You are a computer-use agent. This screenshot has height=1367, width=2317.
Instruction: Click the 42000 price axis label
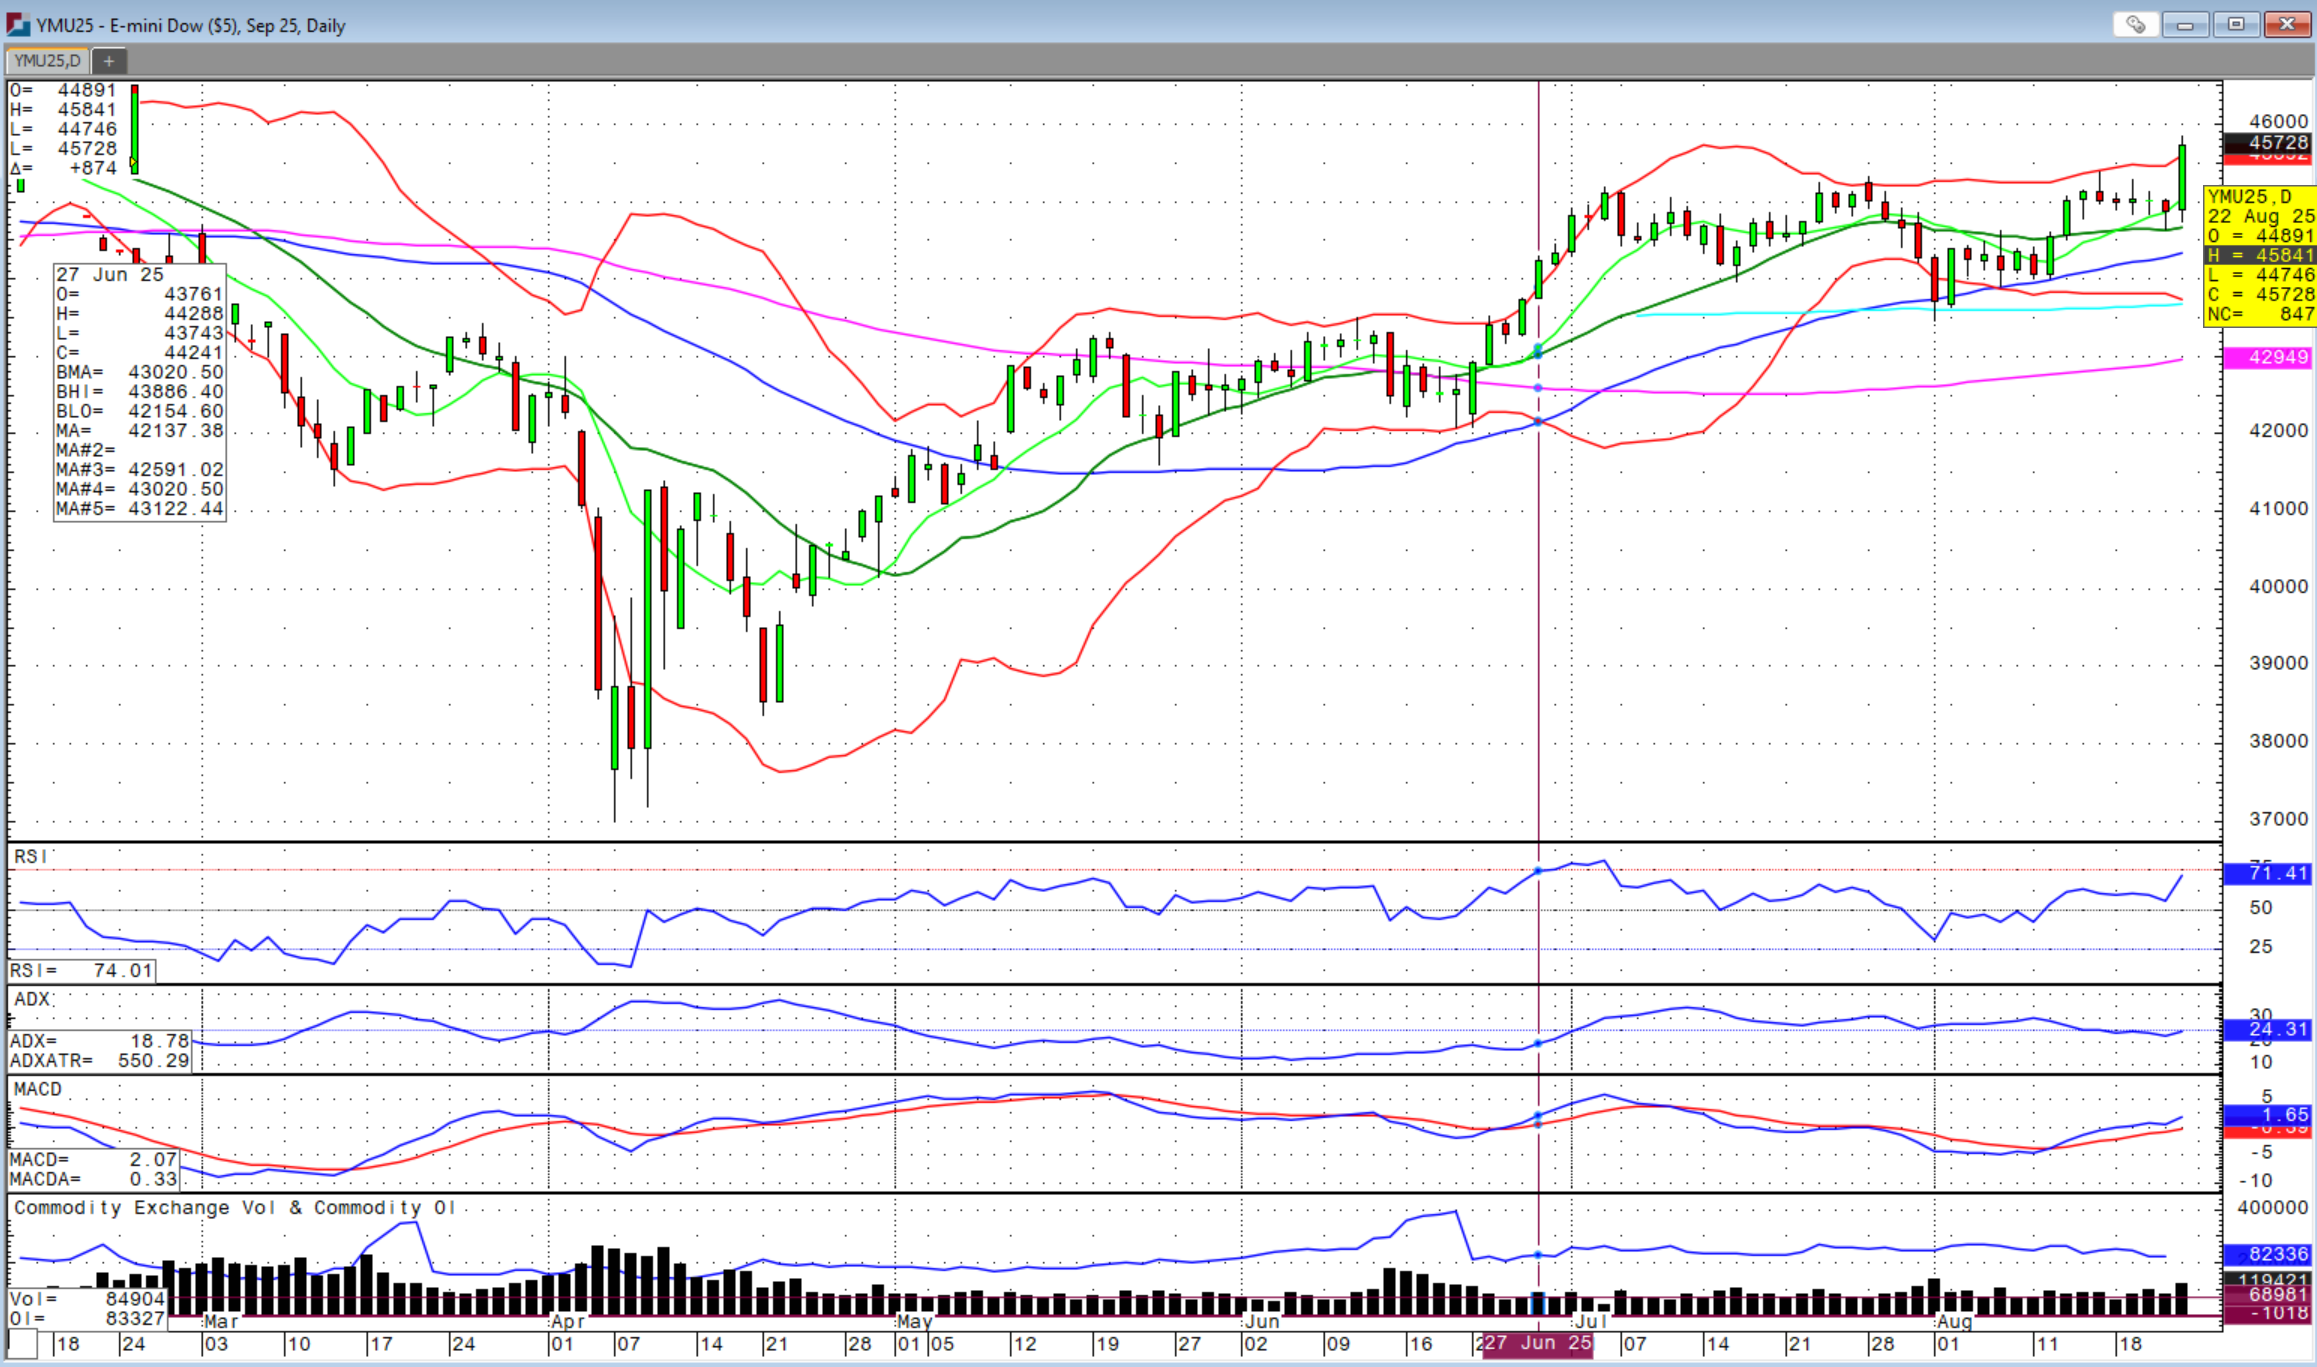(2279, 431)
